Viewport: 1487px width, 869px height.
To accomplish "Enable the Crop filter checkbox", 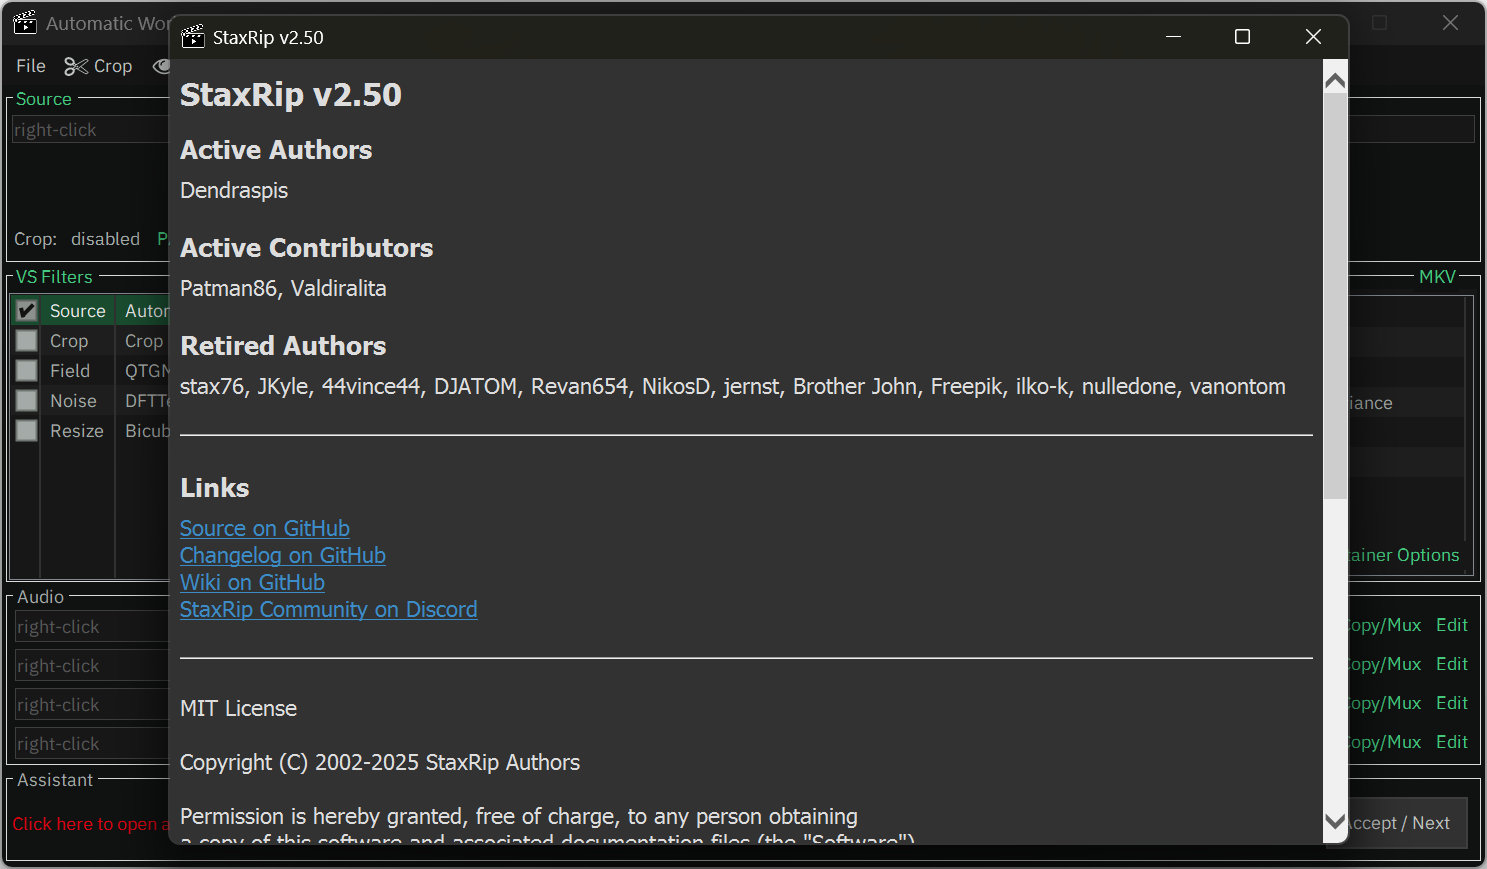I will (27, 341).
